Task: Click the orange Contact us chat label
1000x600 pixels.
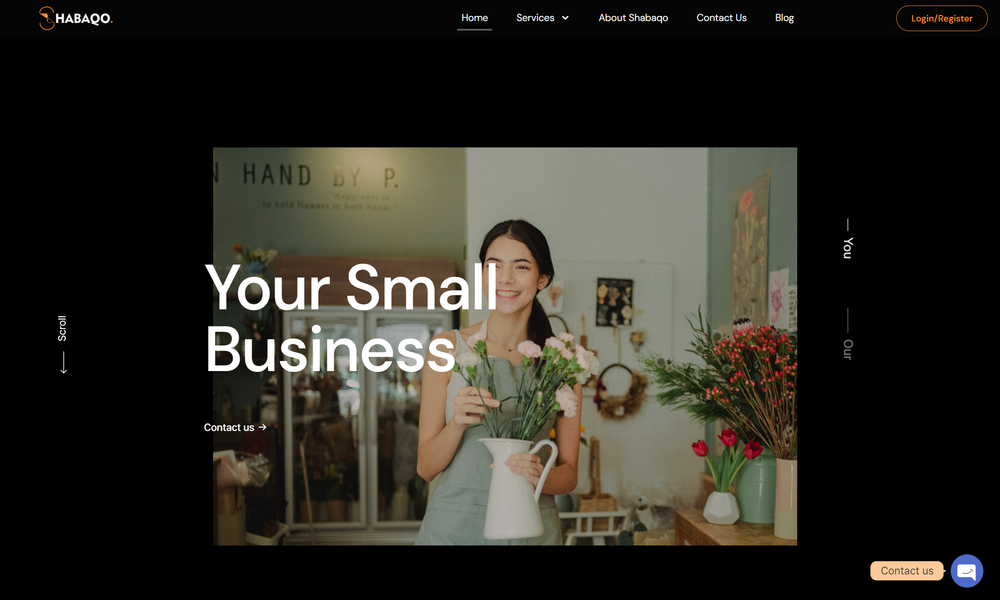Action: [907, 571]
